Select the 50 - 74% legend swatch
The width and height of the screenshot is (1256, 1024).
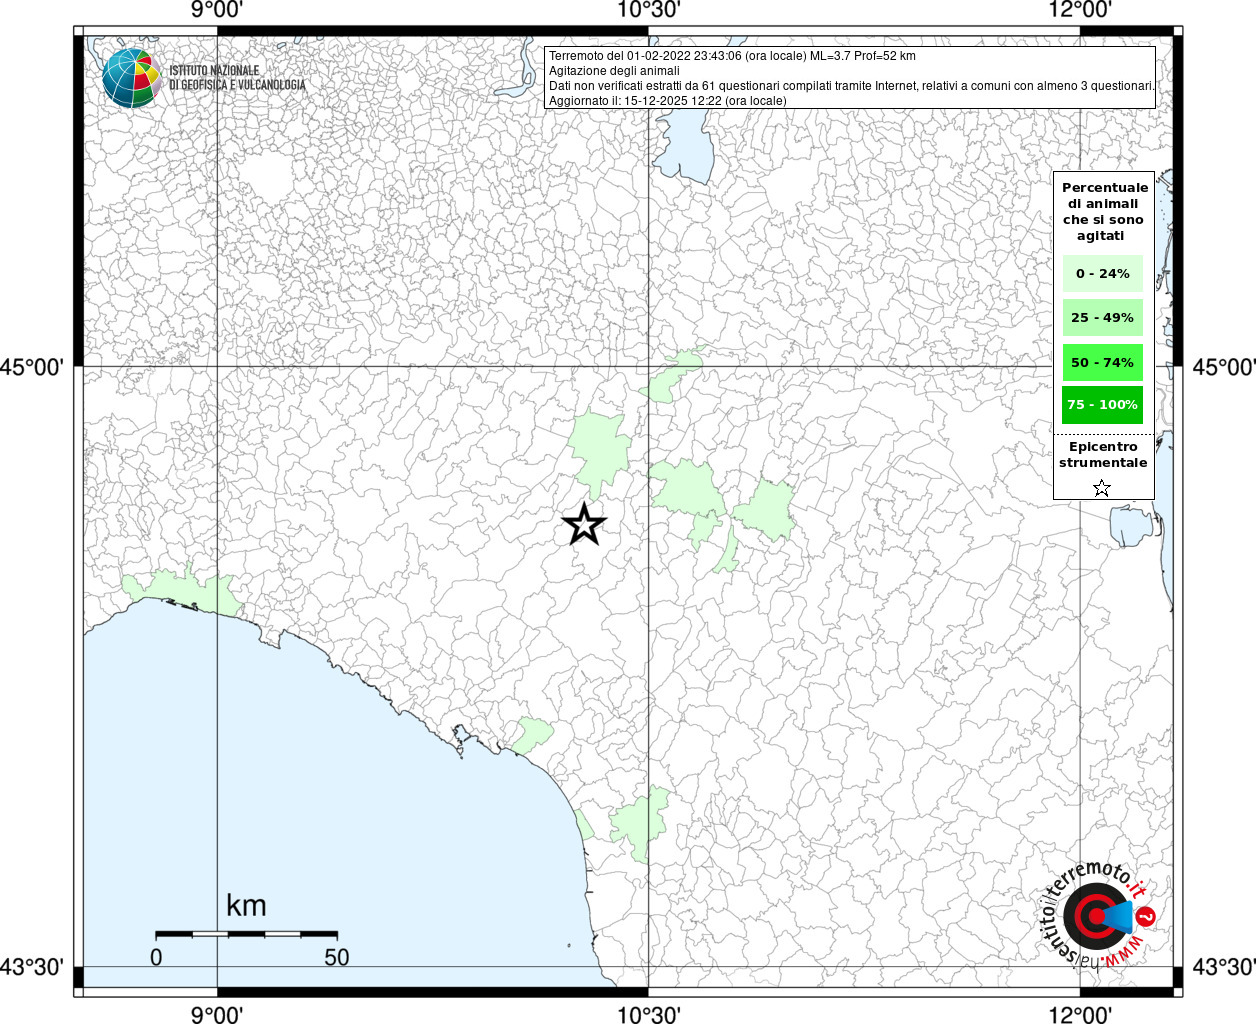pyautogui.click(x=1102, y=362)
